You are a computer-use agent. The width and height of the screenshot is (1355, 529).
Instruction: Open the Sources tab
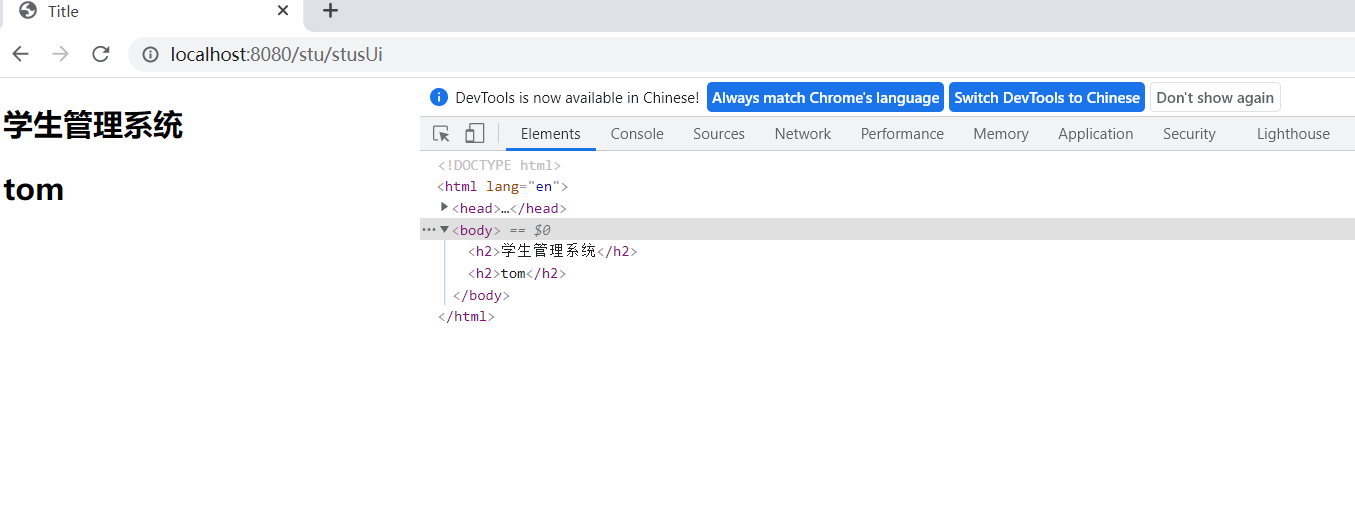click(x=719, y=134)
